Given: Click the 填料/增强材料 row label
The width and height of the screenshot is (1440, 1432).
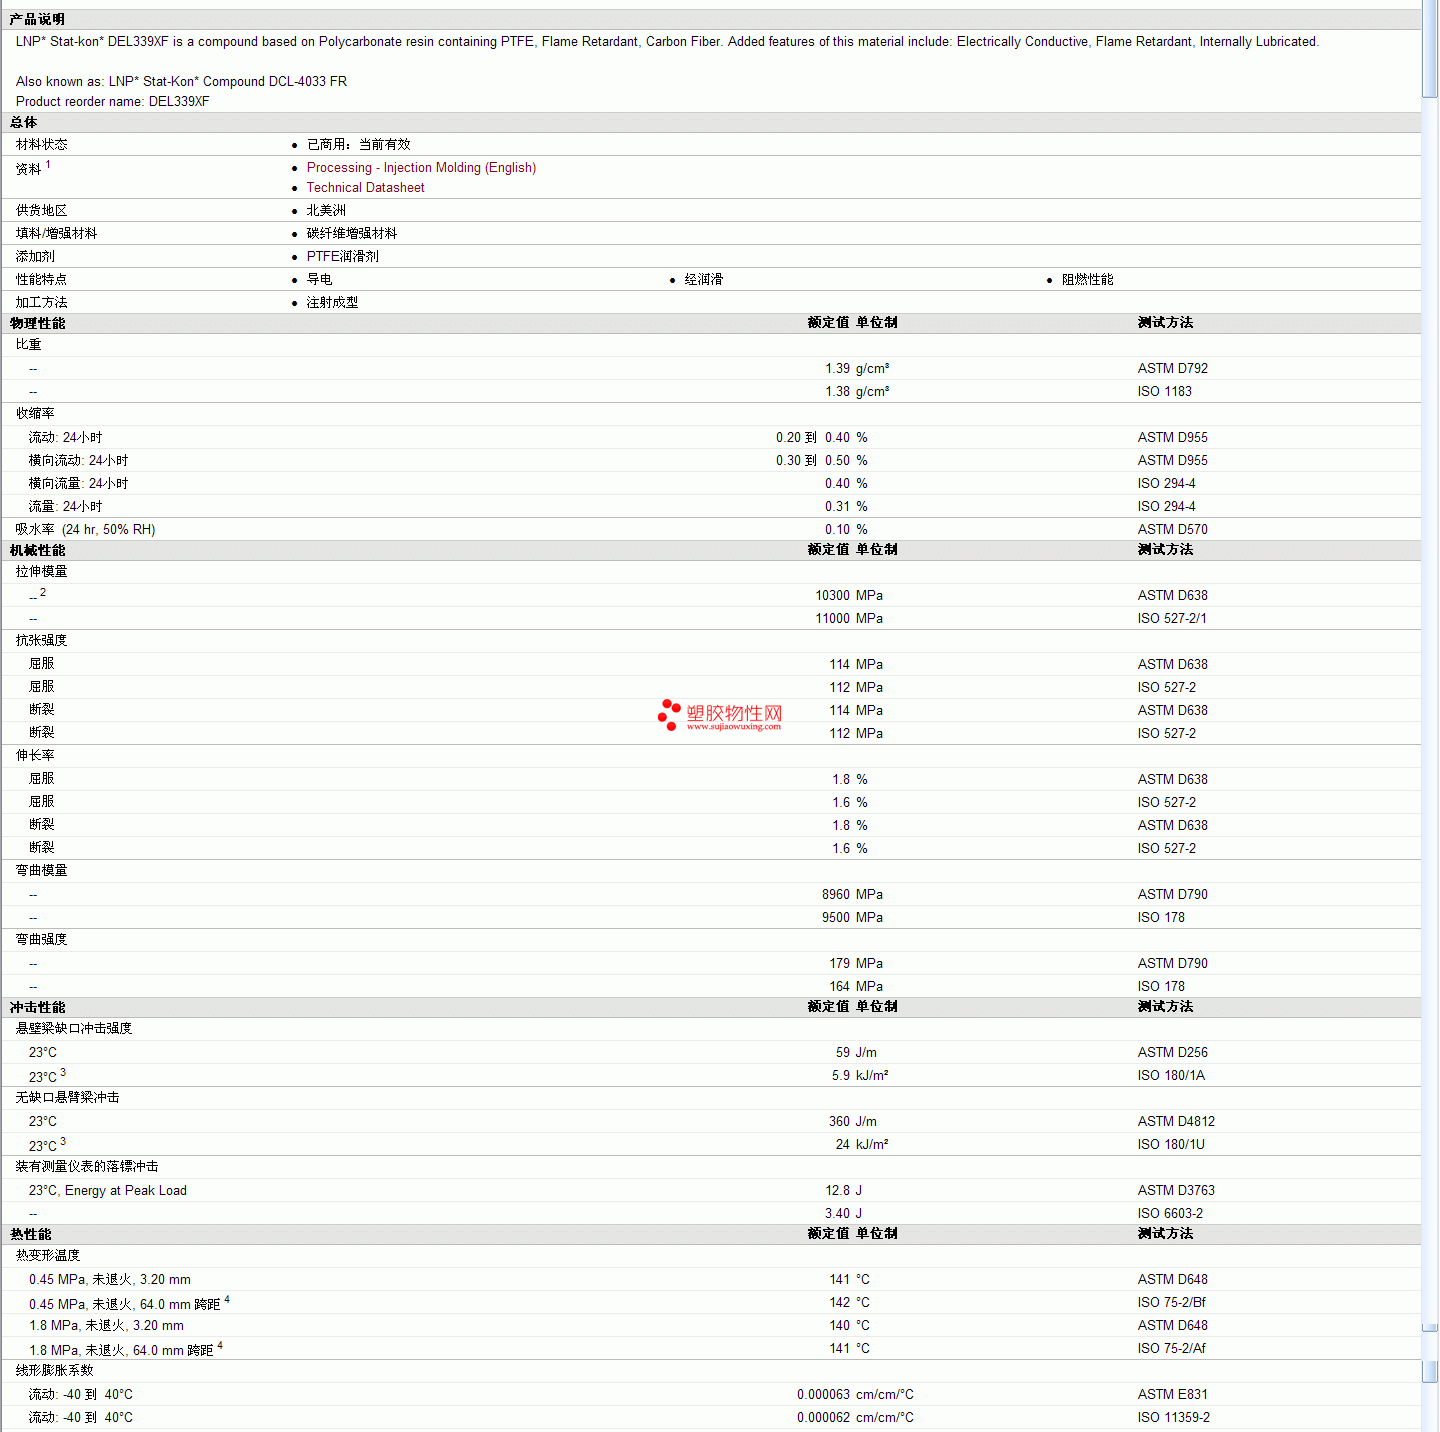Looking at the screenshot, I should (57, 234).
